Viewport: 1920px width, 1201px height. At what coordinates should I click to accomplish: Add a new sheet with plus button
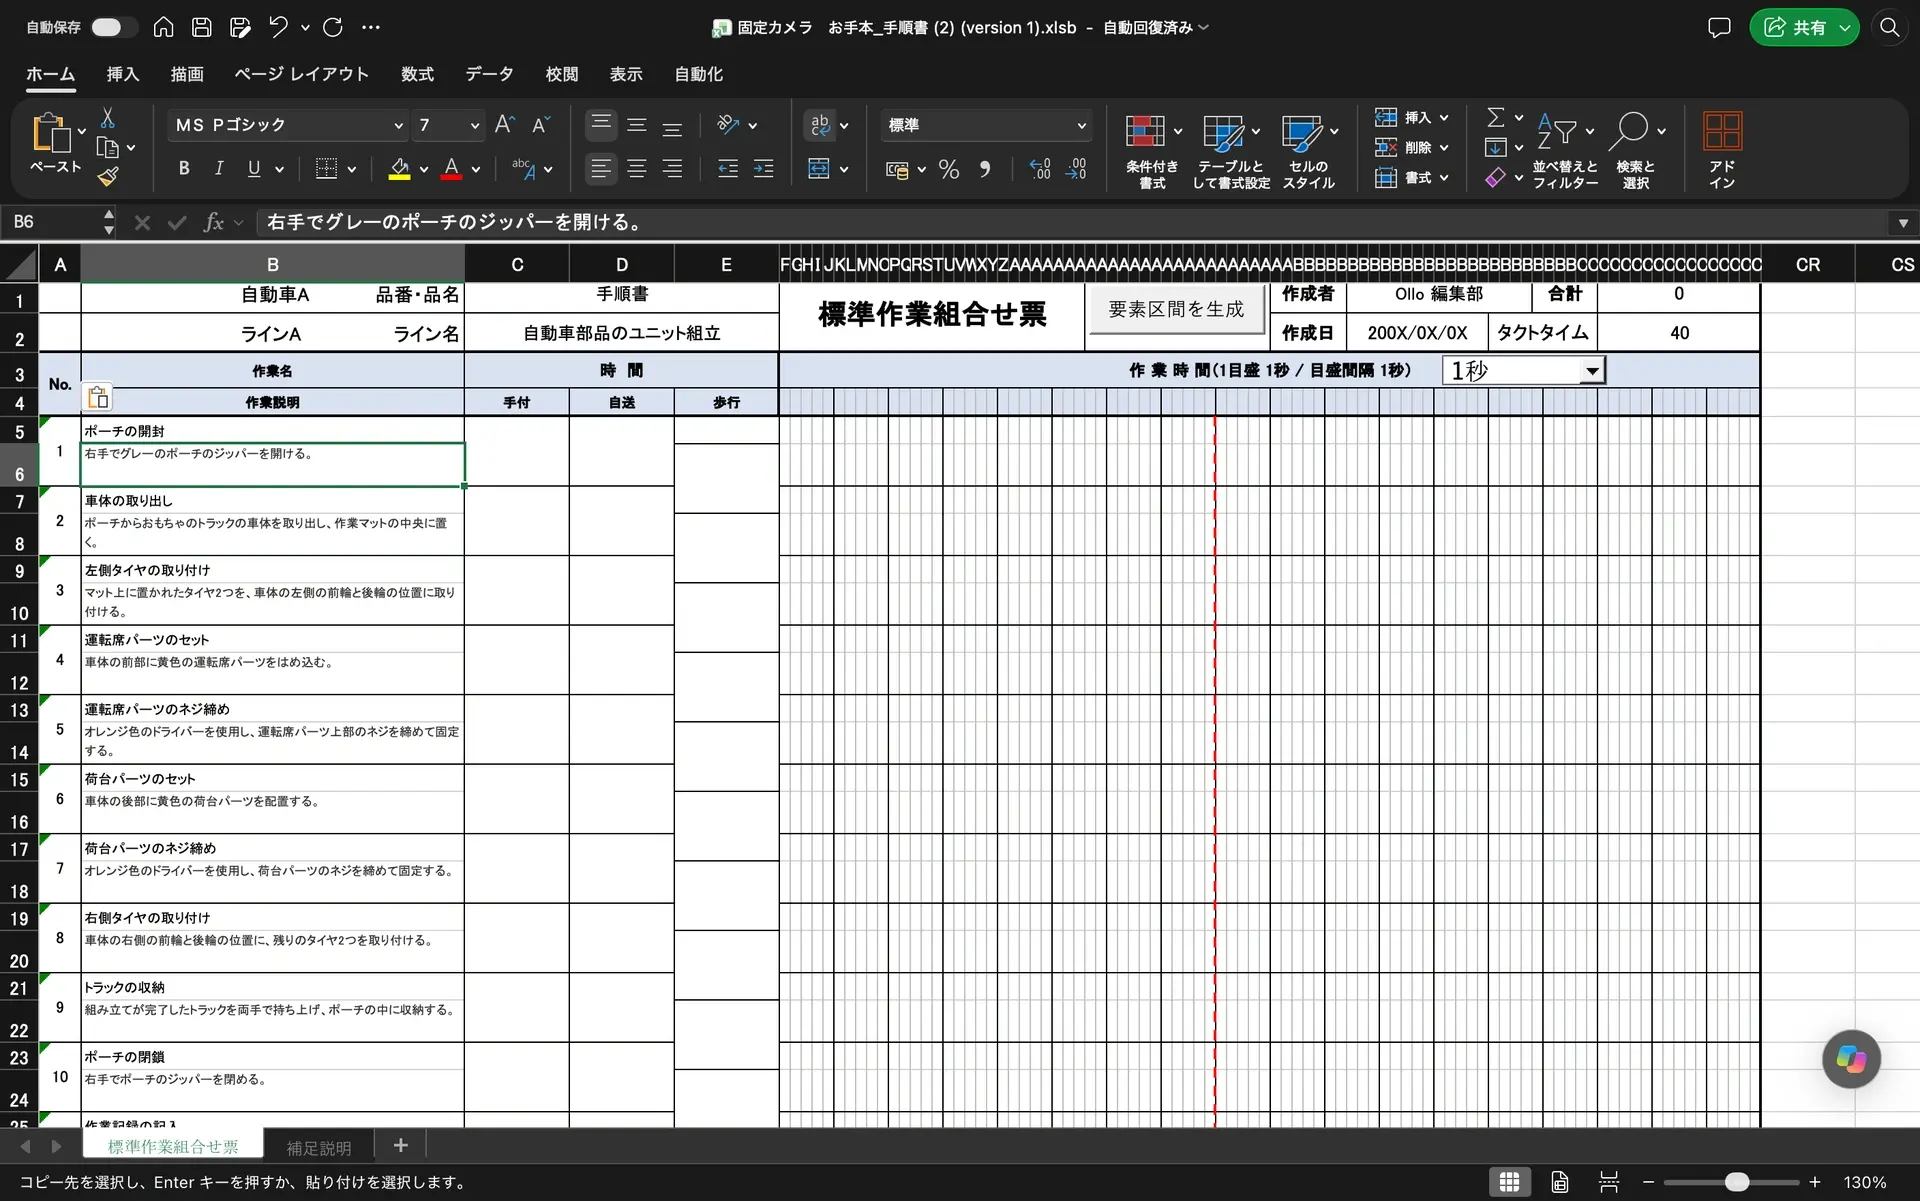coord(400,1145)
